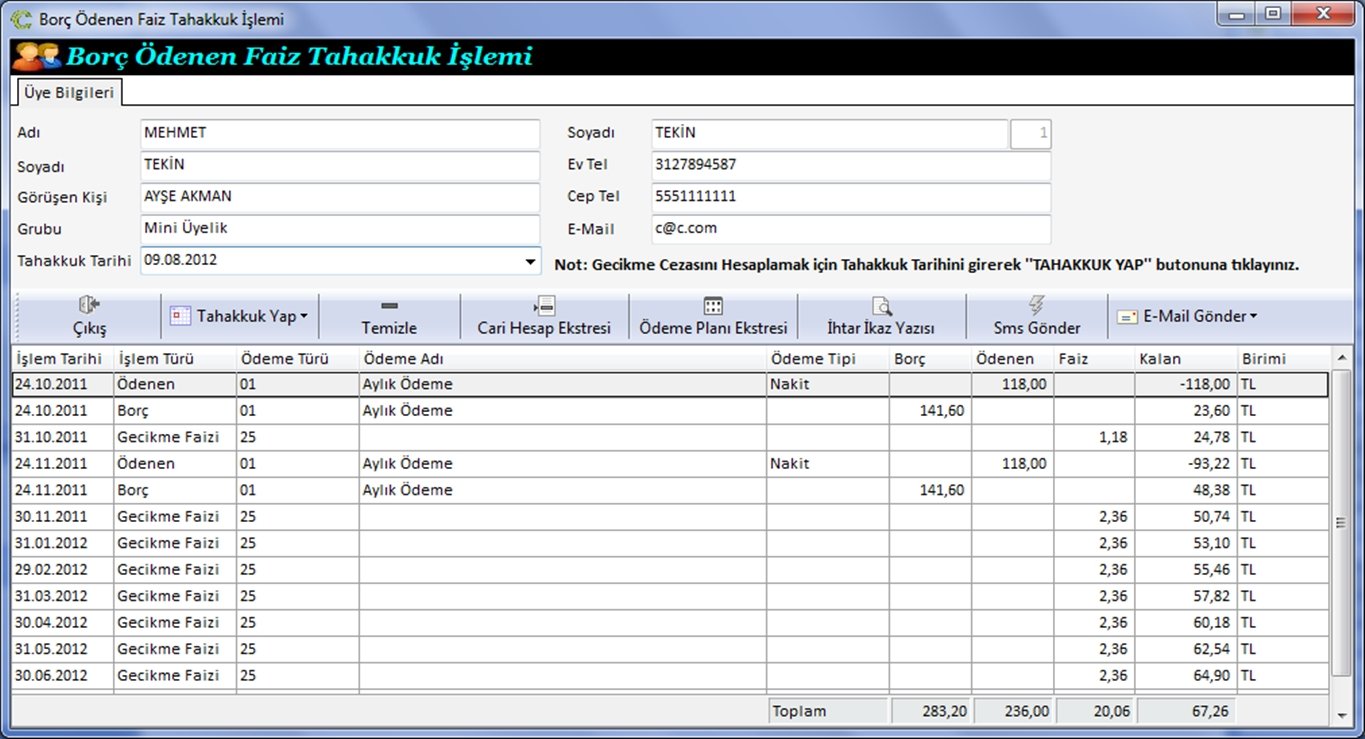Click the Çıkış exit door icon
The height and width of the screenshot is (739, 1365).
[88, 306]
